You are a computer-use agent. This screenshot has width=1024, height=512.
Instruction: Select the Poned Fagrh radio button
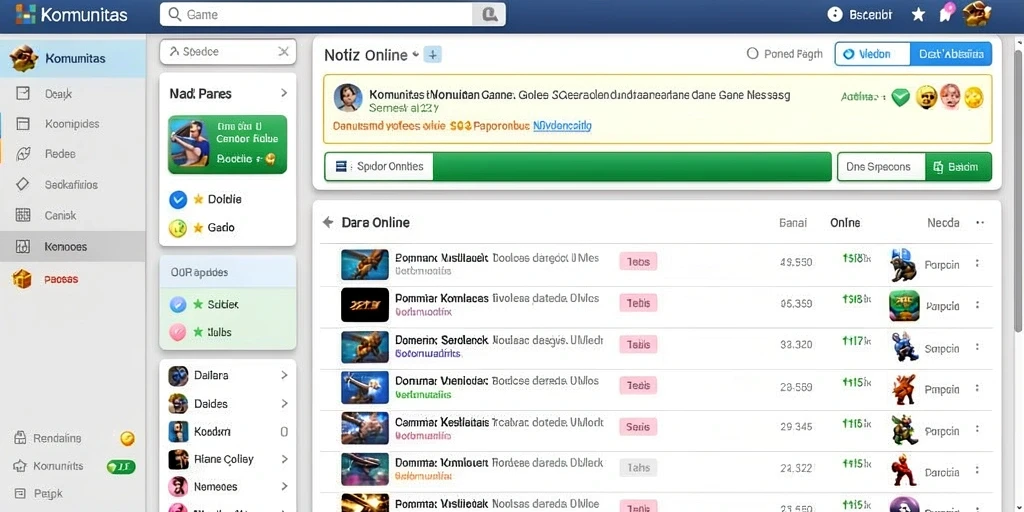click(752, 54)
